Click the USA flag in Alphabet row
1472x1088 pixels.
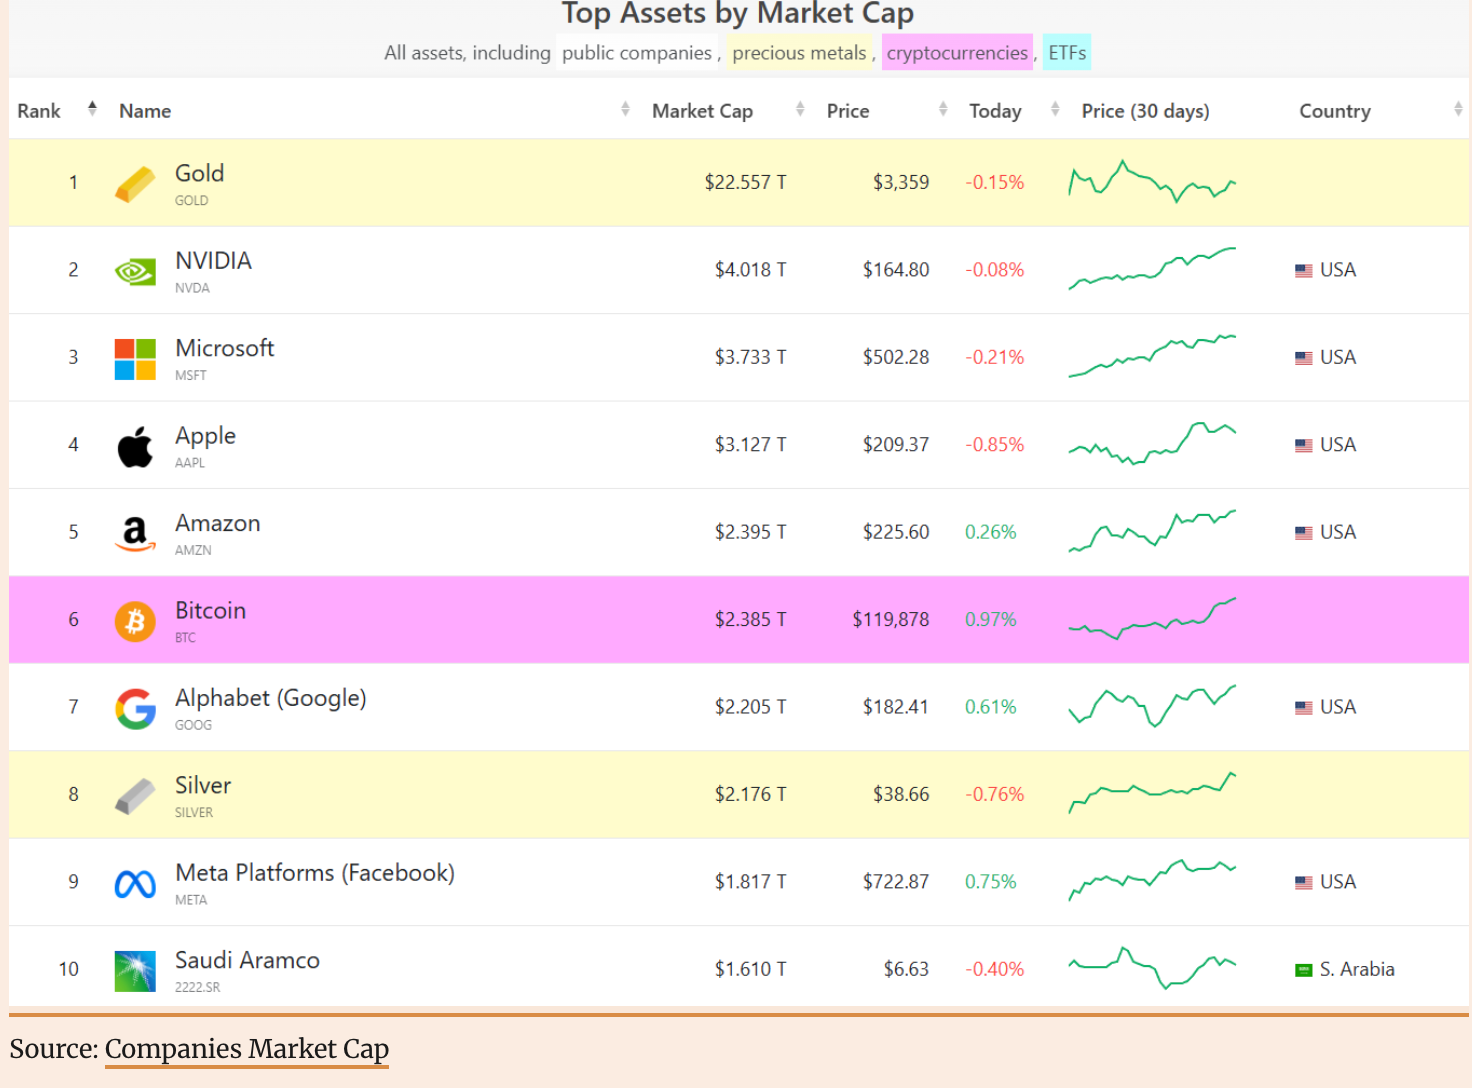pyautogui.click(x=1304, y=708)
